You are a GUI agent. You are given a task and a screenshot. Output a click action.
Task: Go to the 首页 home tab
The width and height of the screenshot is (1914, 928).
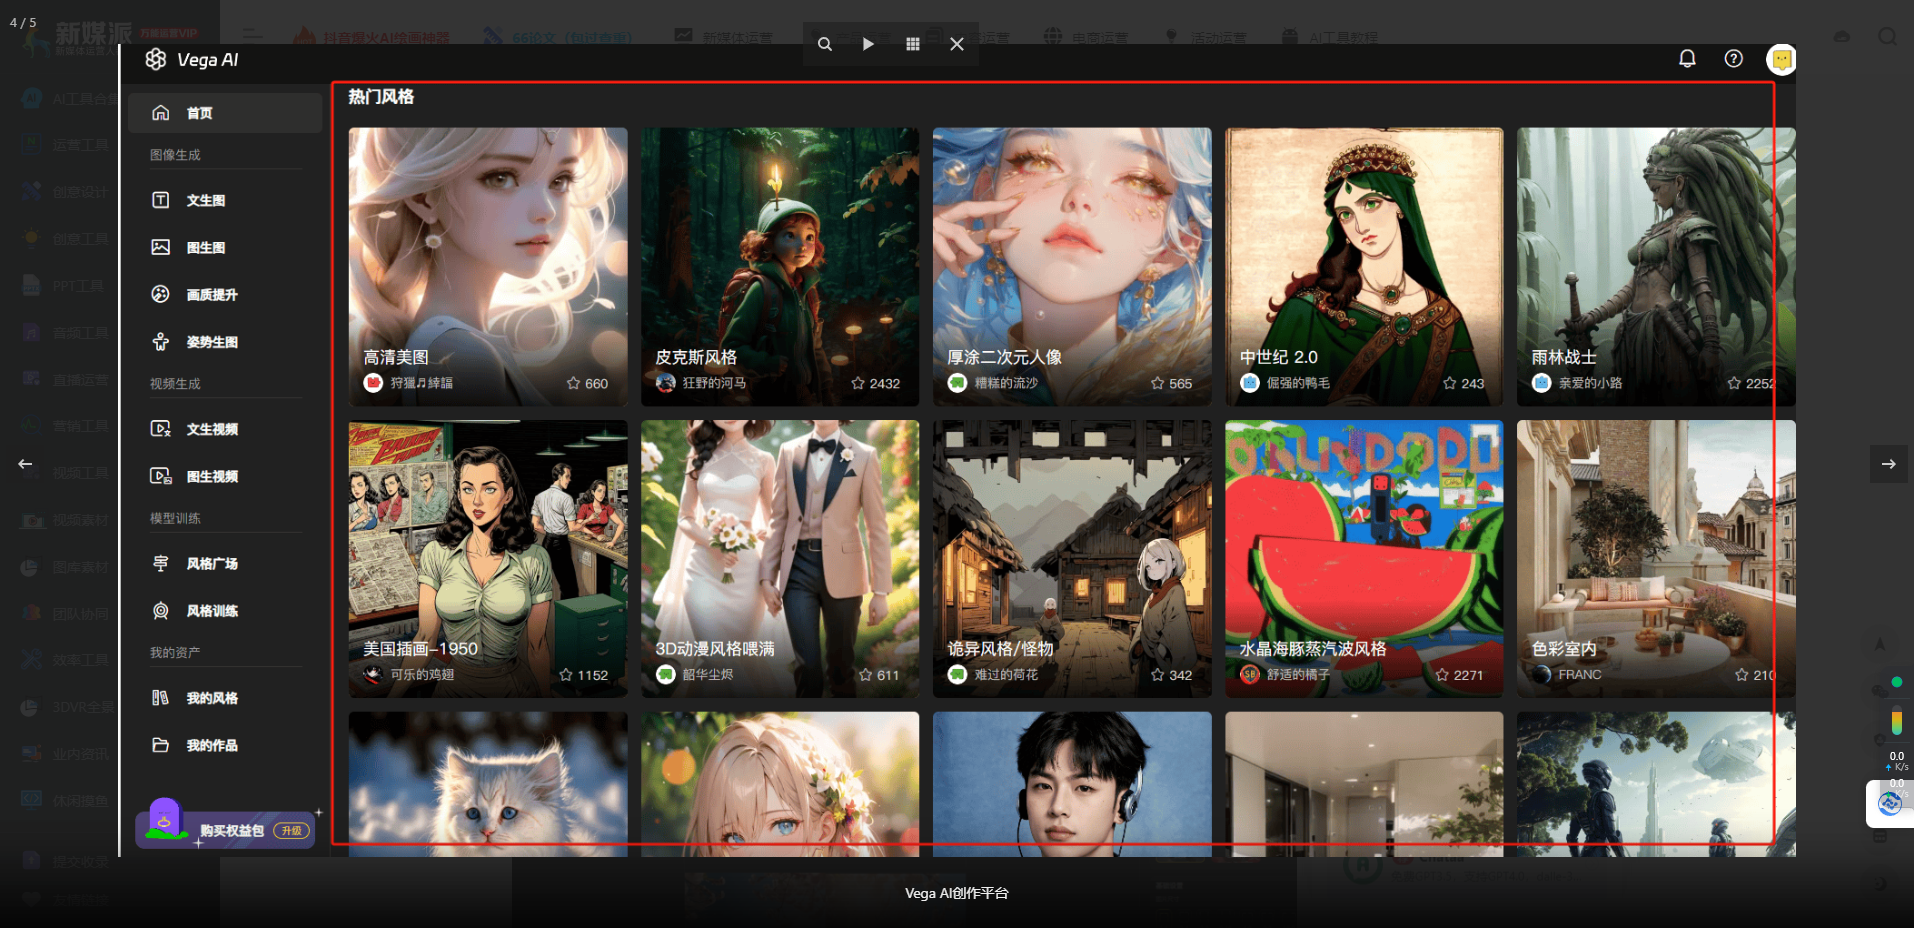[199, 113]
